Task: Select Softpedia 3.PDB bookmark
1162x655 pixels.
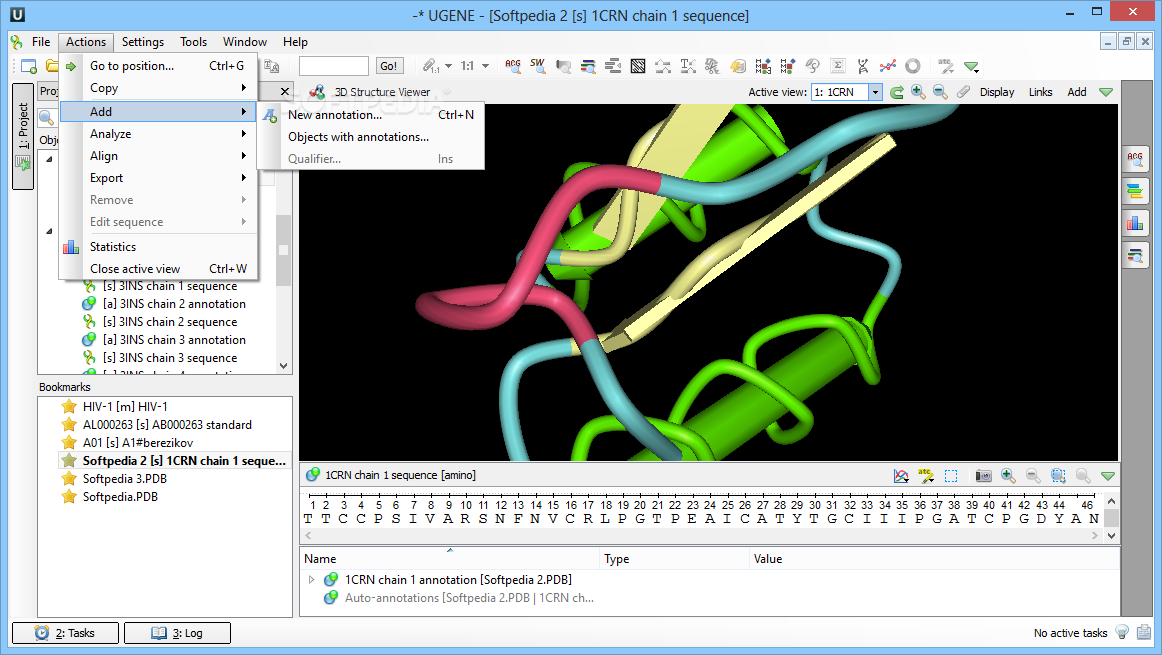Action: coord(124,479)
